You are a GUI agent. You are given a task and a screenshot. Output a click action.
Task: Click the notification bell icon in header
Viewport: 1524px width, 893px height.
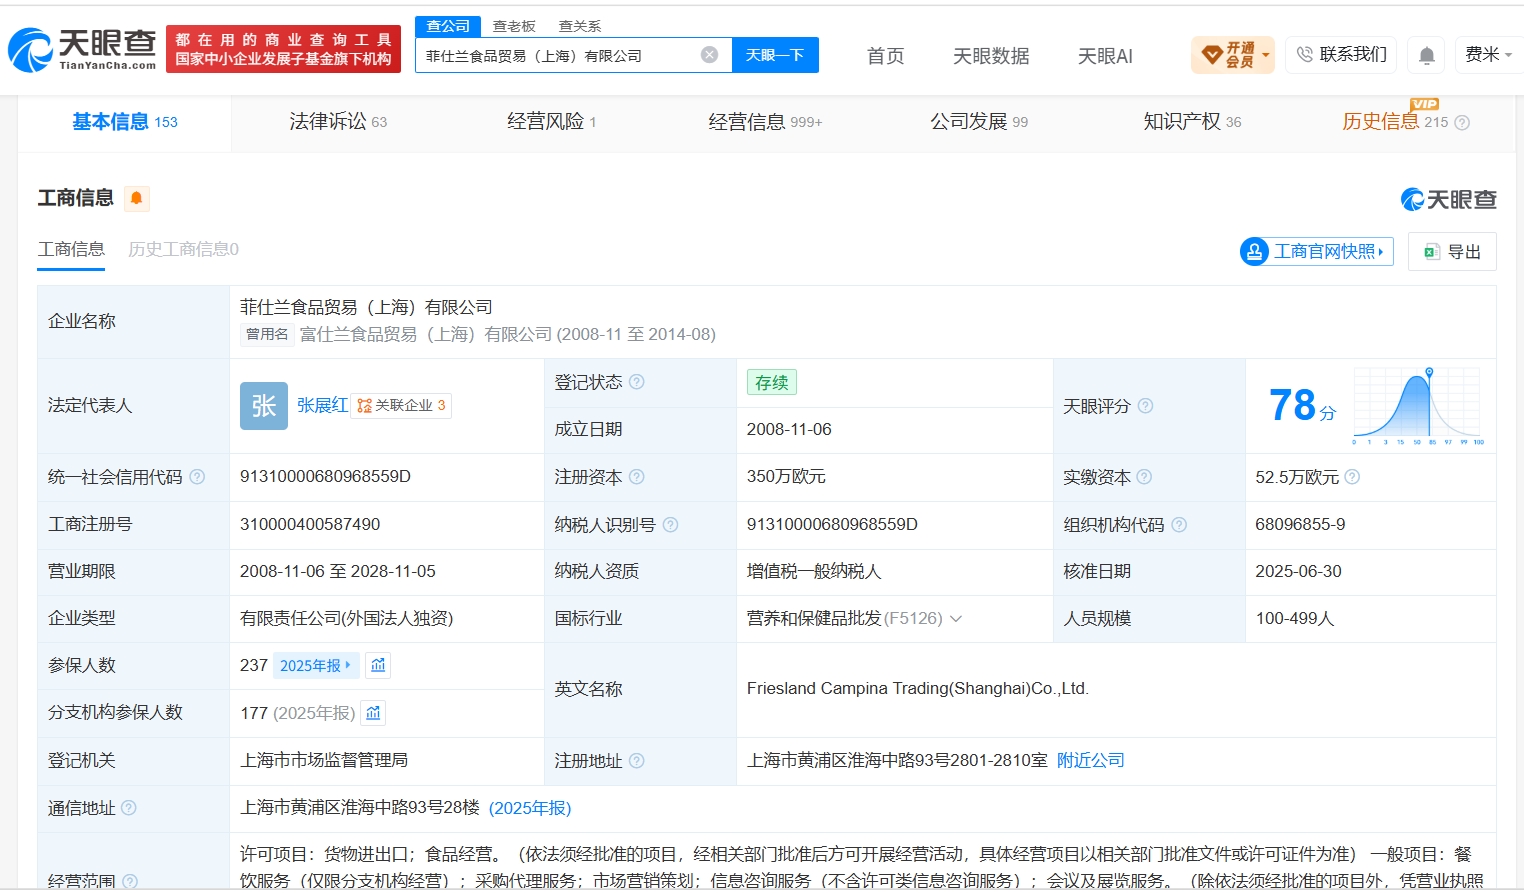(1427, 55)
